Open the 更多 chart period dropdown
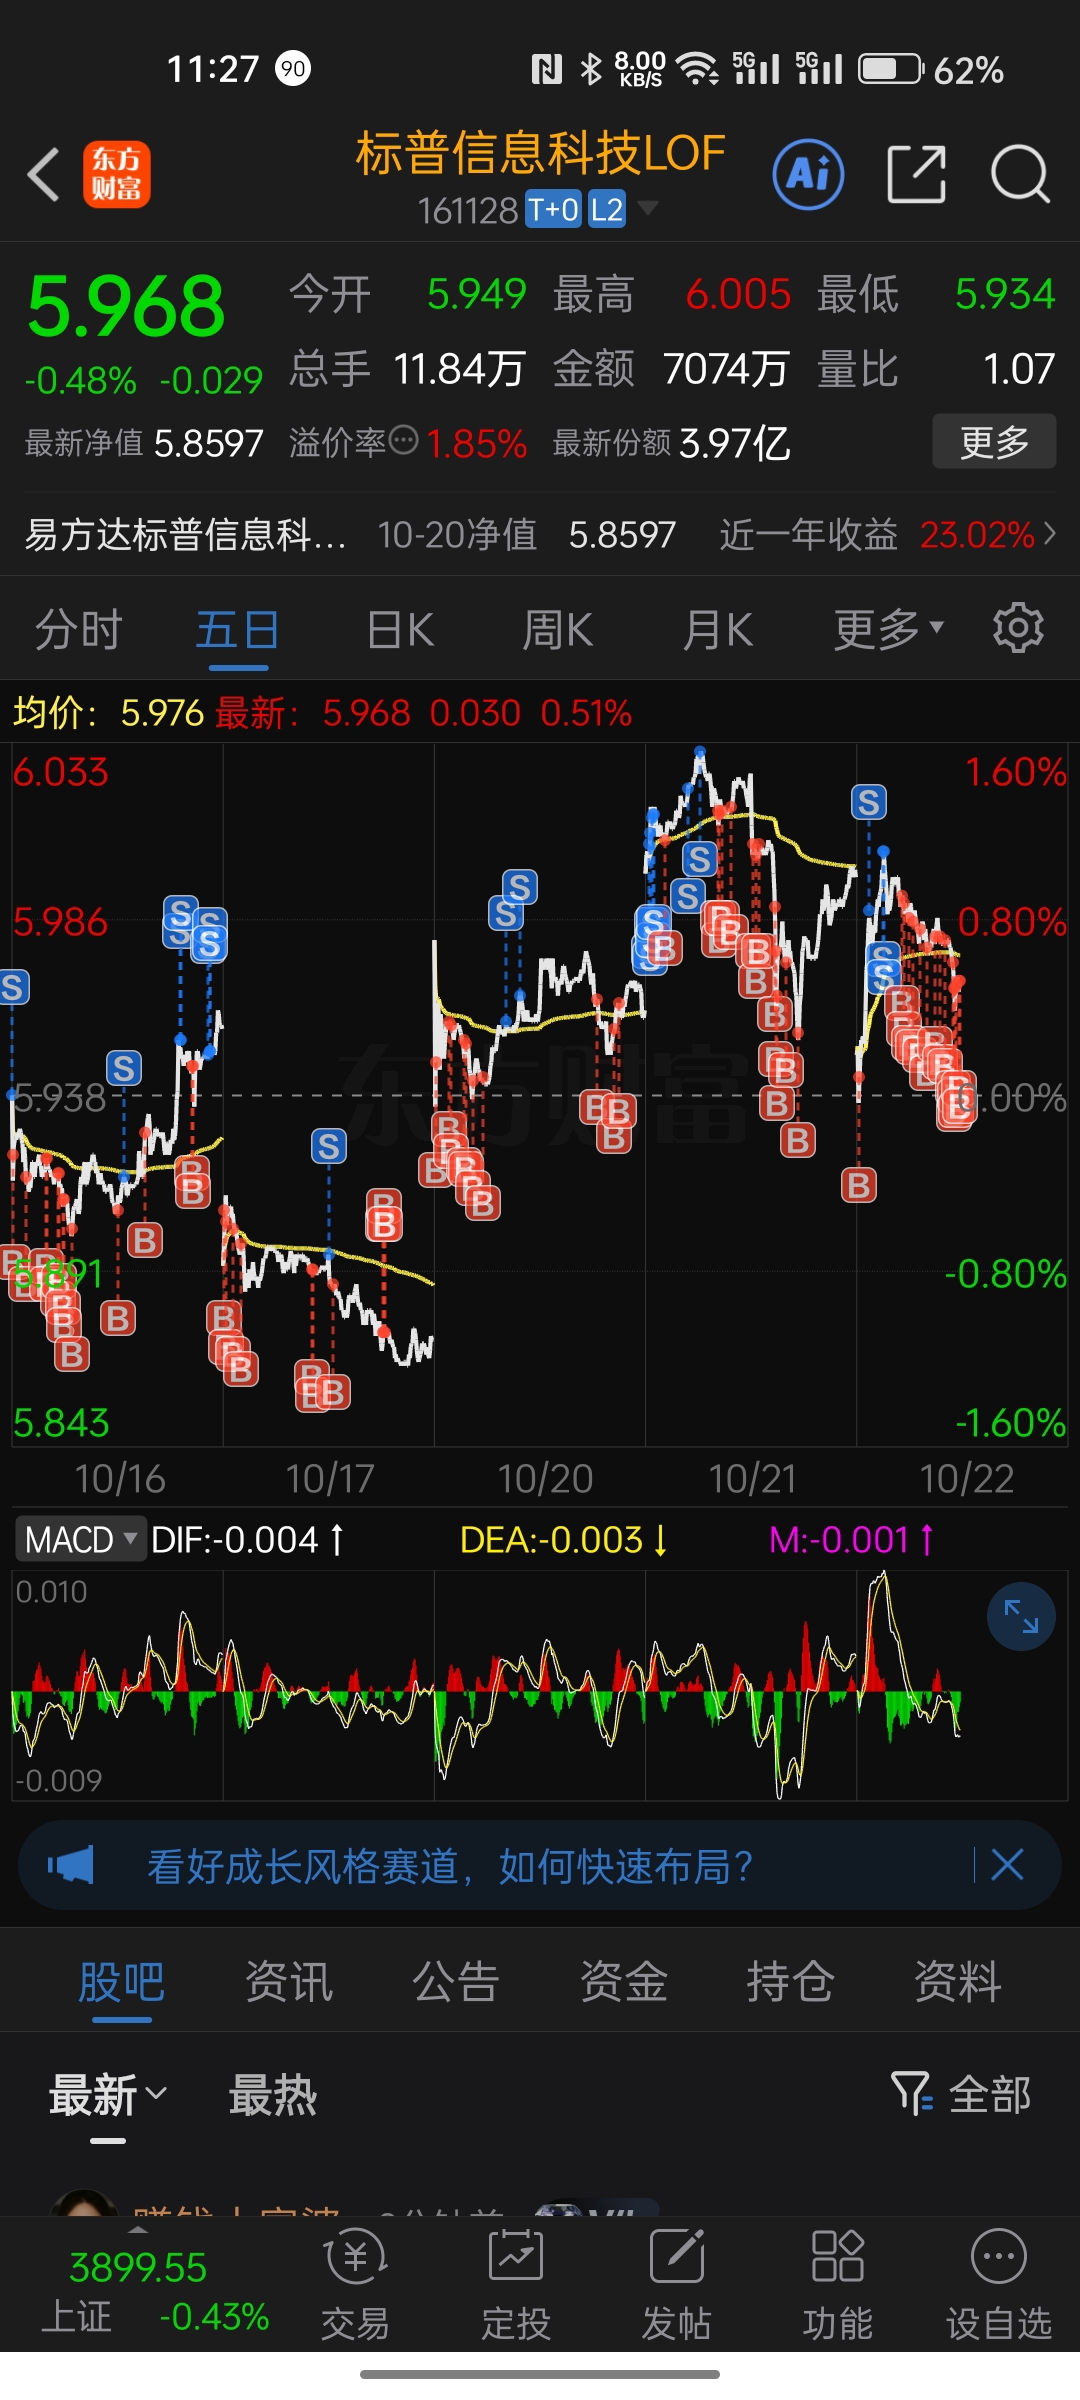1080x2400 pixels. pos(888,629)
